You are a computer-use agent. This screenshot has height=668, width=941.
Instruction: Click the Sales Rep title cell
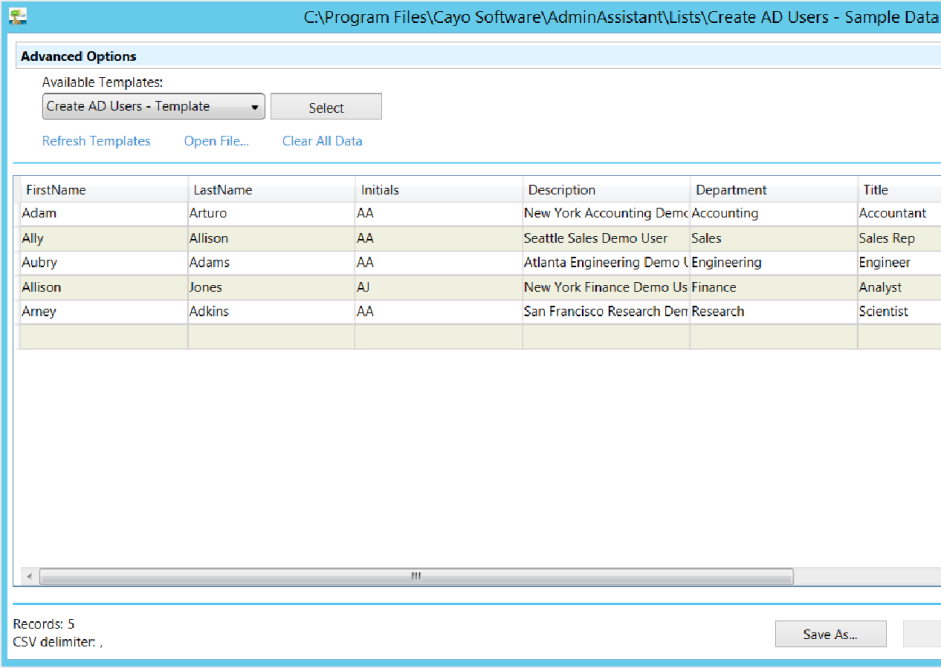coord(900,238)
